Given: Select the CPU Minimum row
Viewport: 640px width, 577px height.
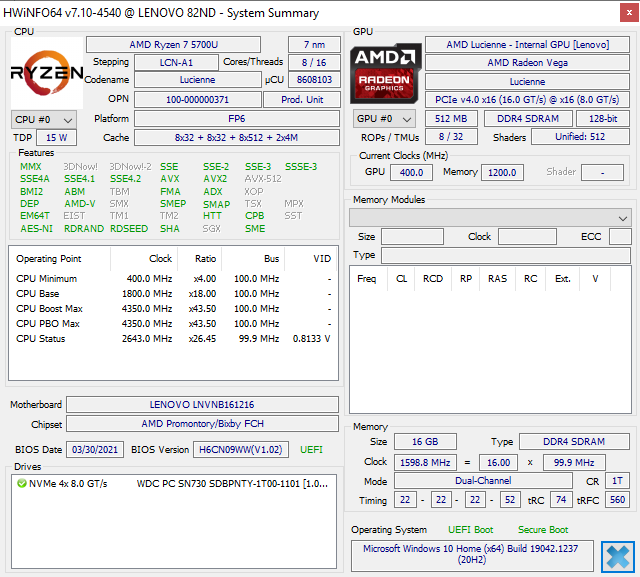Looking at the screenshot, I should 173,279.
